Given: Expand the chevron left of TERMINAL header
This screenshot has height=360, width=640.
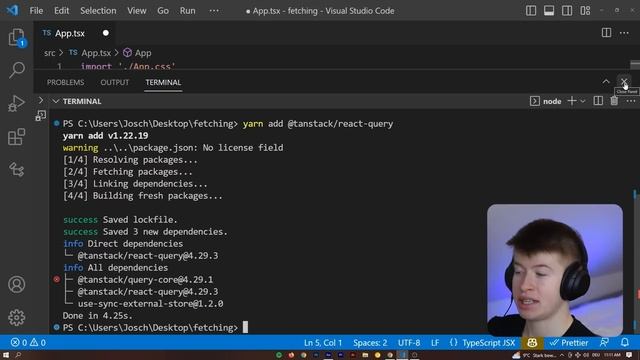Looking at the screenshot, I should [40, 100].
